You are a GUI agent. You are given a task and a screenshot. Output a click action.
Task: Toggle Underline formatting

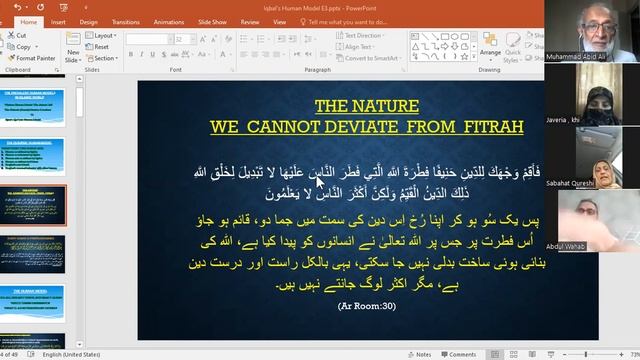pyautogui.click(x=152, y=54)
